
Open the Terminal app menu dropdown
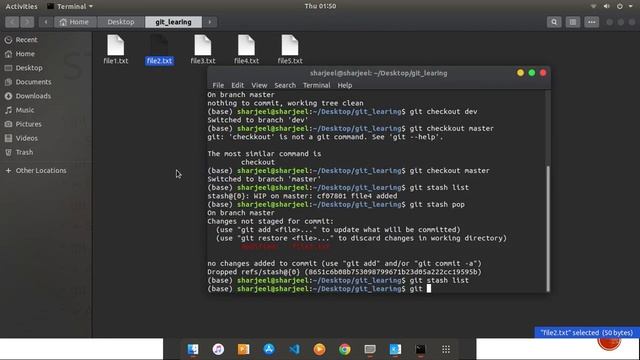tap(70, 6)
